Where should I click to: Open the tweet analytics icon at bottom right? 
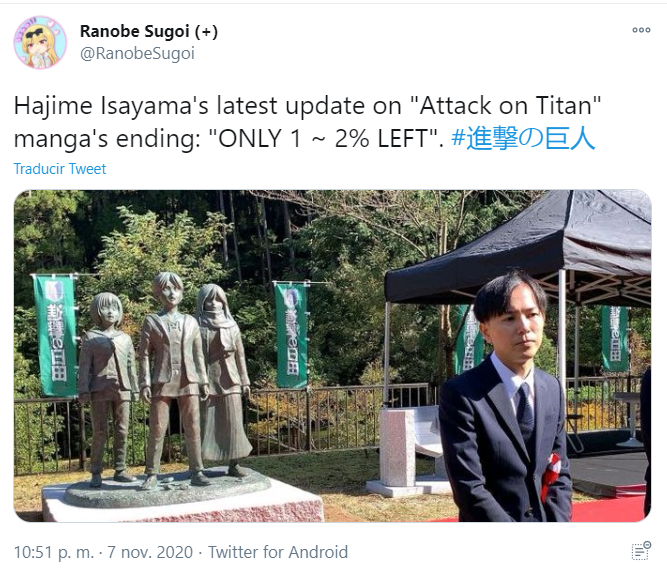point(641,551)
